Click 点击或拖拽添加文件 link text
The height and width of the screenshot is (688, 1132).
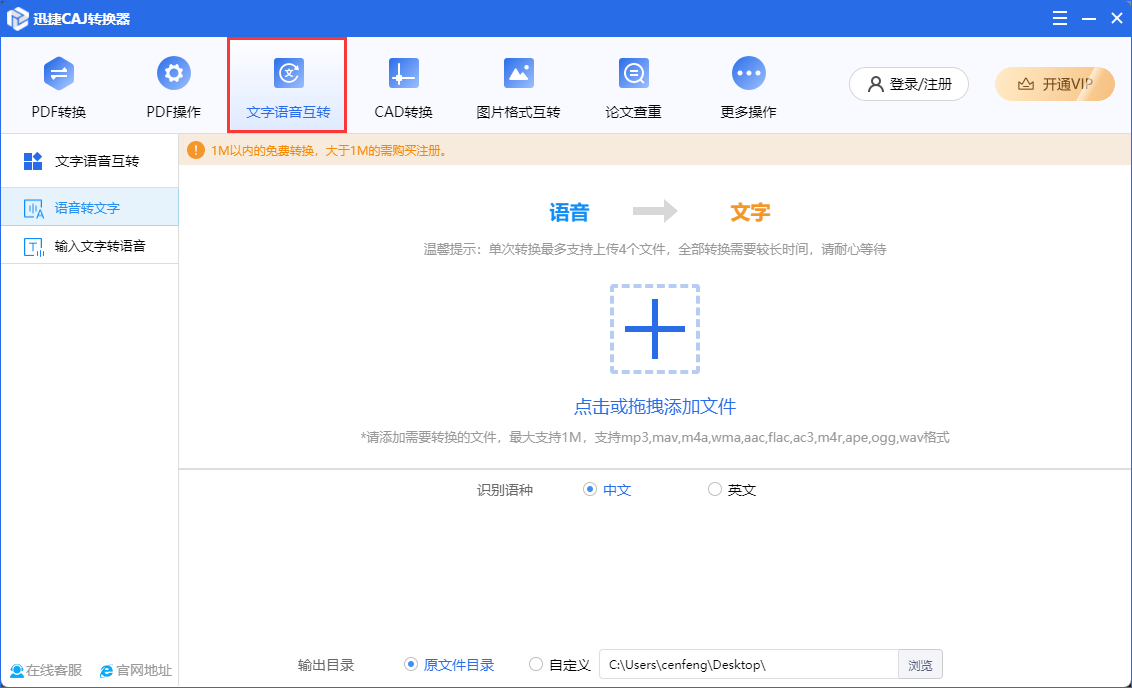(655, 406)
